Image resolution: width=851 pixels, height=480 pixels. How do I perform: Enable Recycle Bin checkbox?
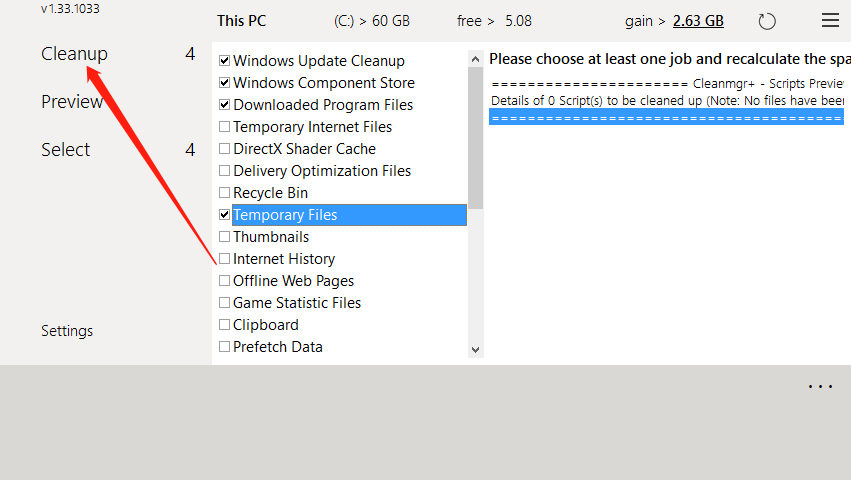click(224, 193)
